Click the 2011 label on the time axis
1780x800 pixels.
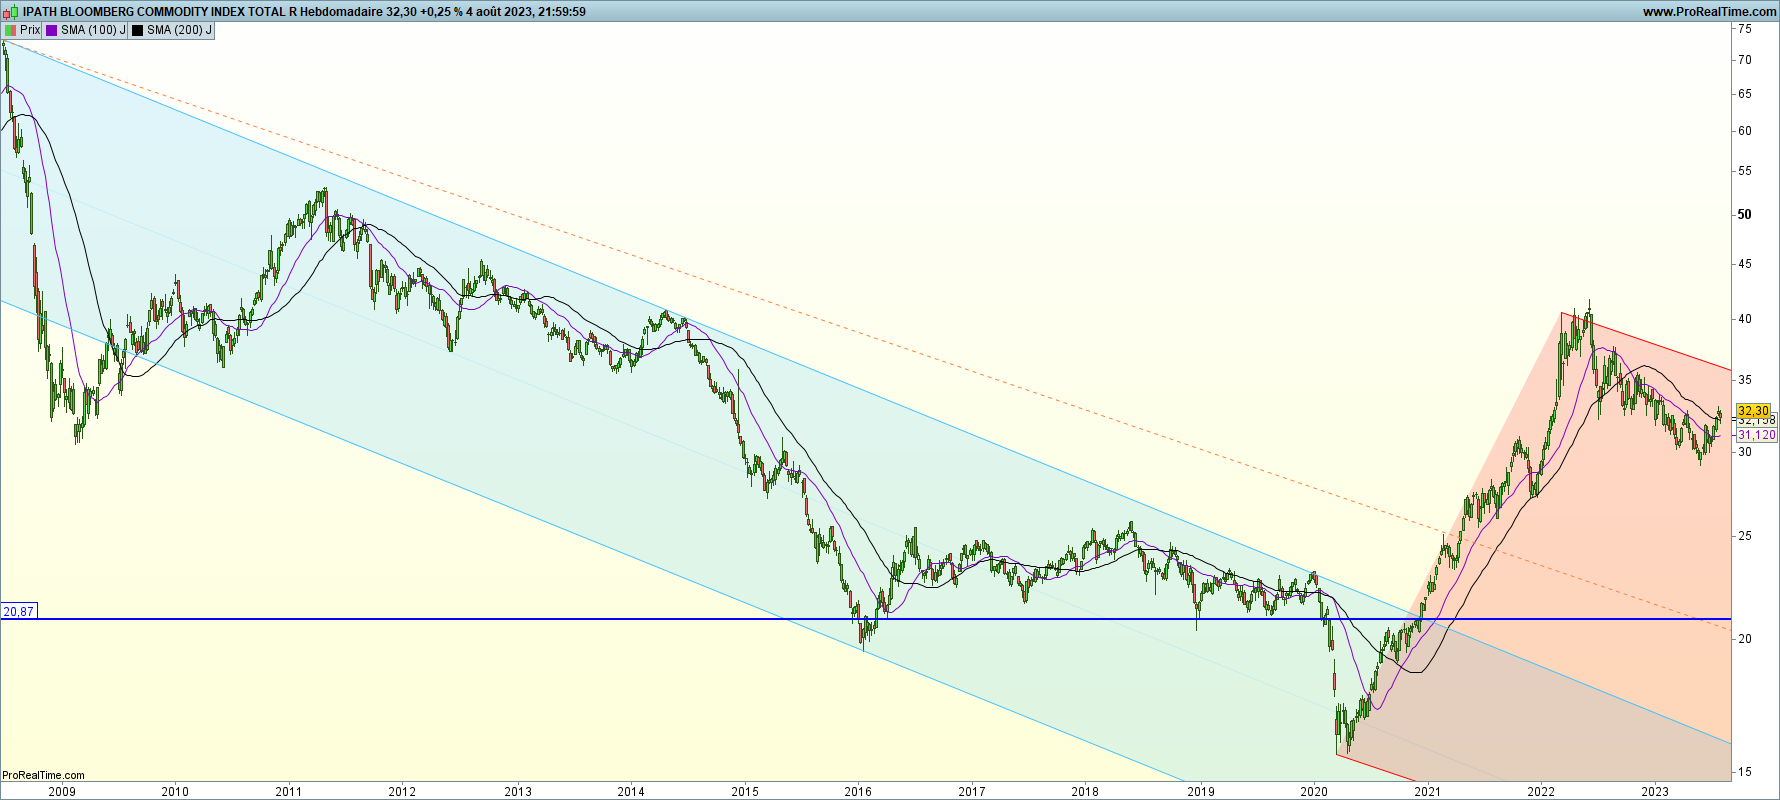[289, 792]
